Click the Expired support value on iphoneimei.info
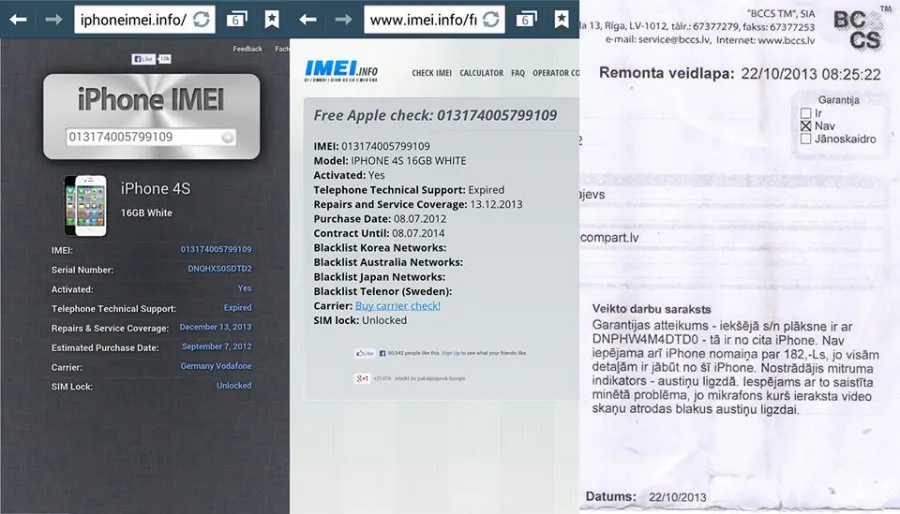Viewport: 900px width, 514px height. click(238, 307)
